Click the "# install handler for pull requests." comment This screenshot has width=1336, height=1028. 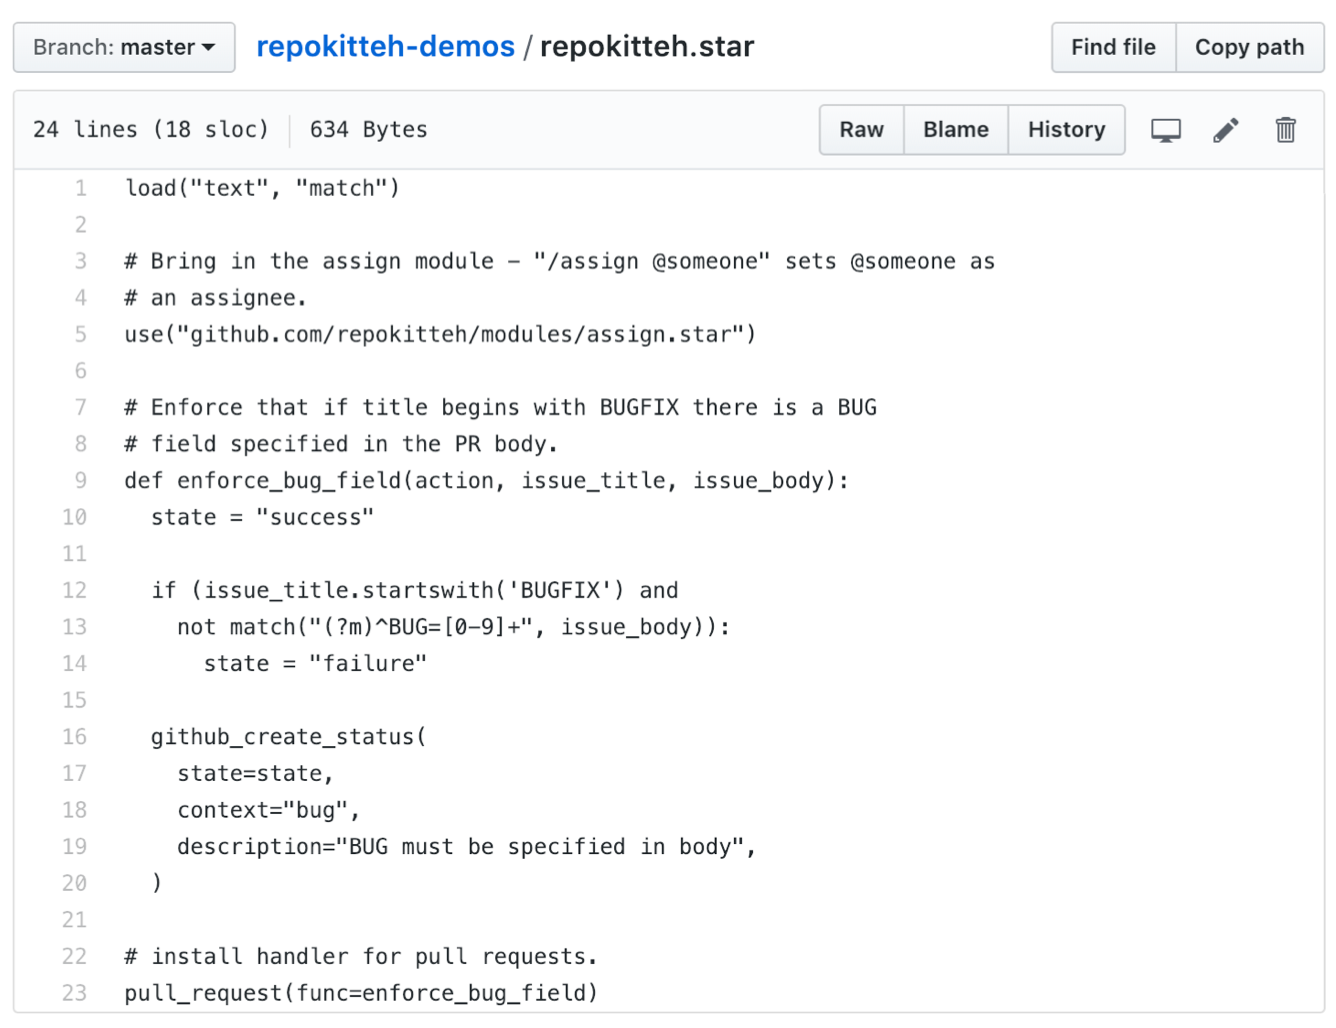pos(361,956)
